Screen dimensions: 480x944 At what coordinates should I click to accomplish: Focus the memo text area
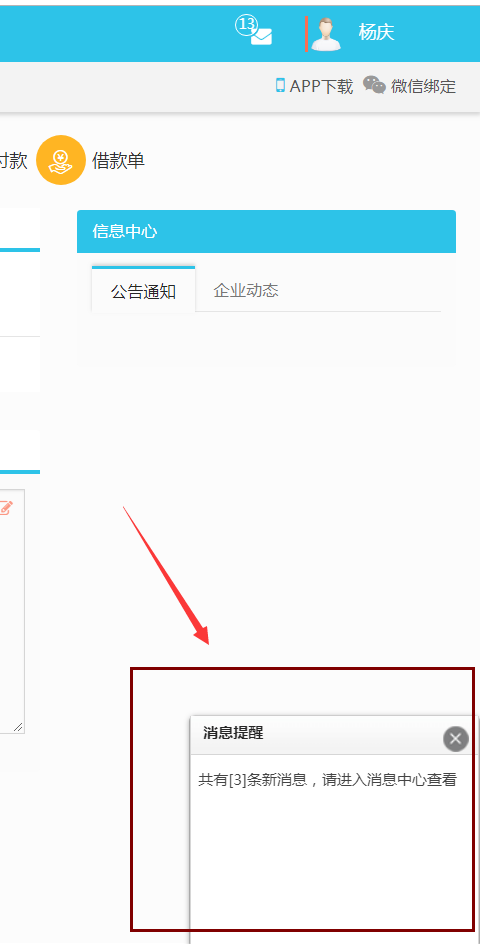12,610
